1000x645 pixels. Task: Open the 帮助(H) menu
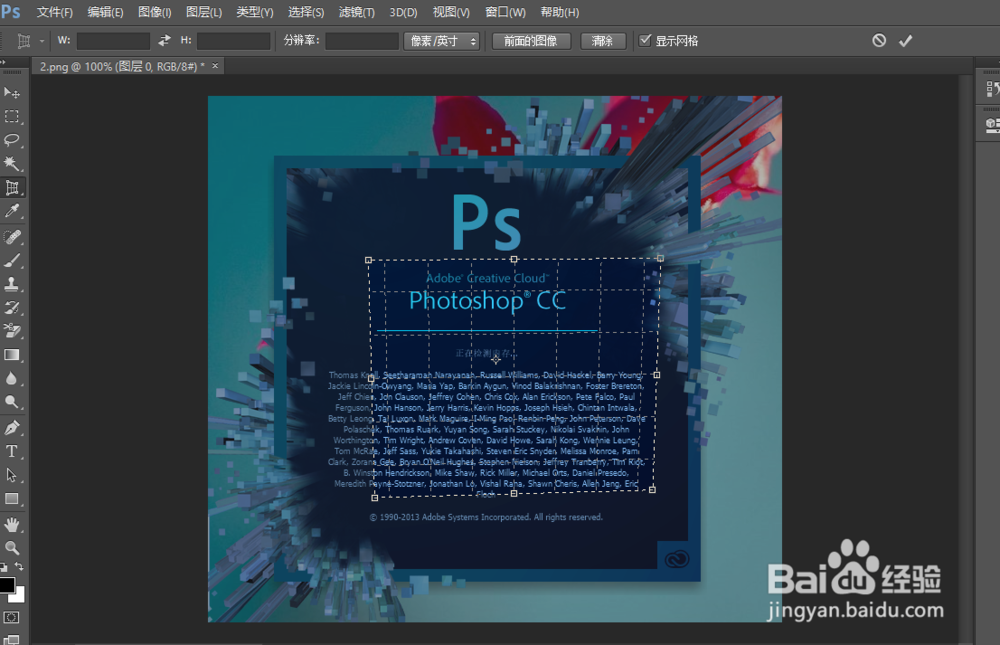559,12
